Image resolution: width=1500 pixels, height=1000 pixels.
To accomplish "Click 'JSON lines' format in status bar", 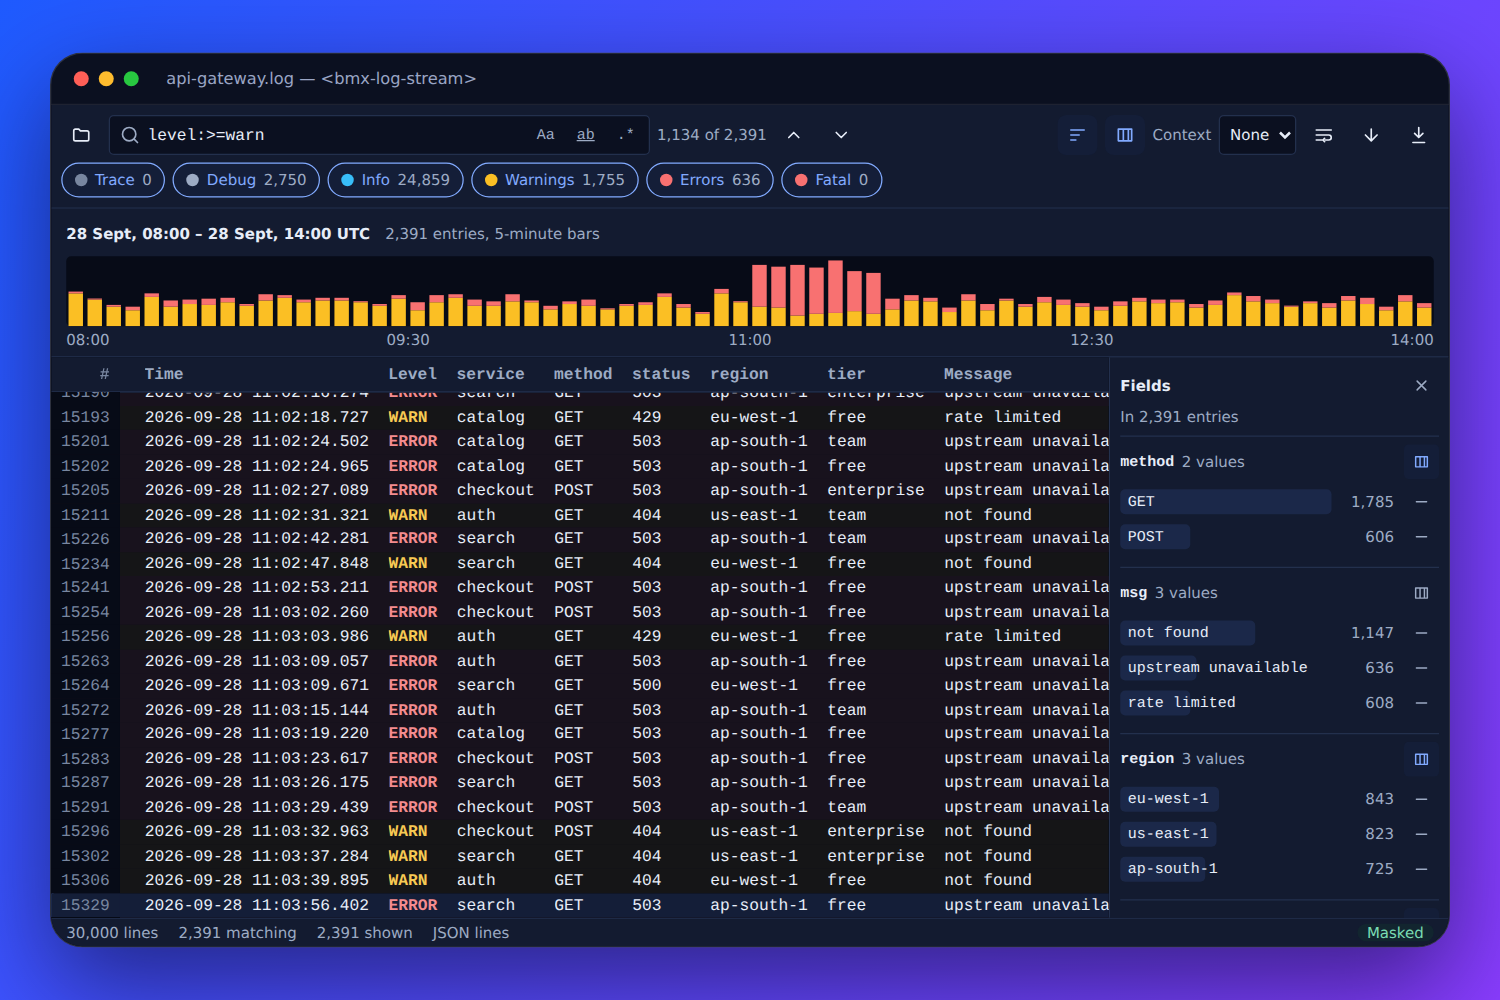I will click(470, 933).
